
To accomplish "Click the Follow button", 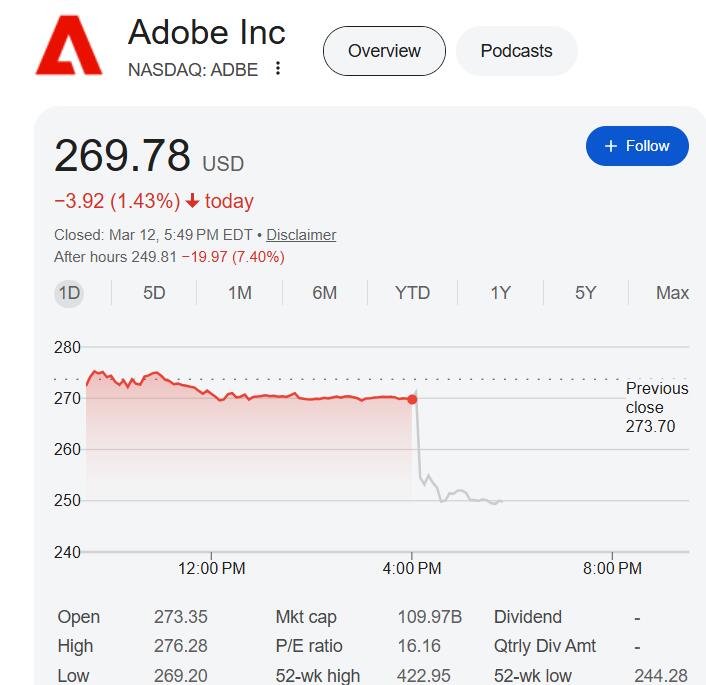I will (x=637, y=146).
